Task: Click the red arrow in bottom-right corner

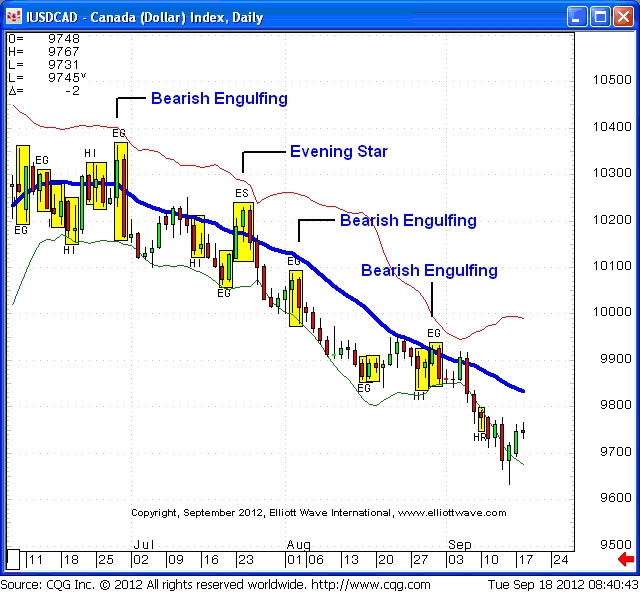Action: [626, 558]
